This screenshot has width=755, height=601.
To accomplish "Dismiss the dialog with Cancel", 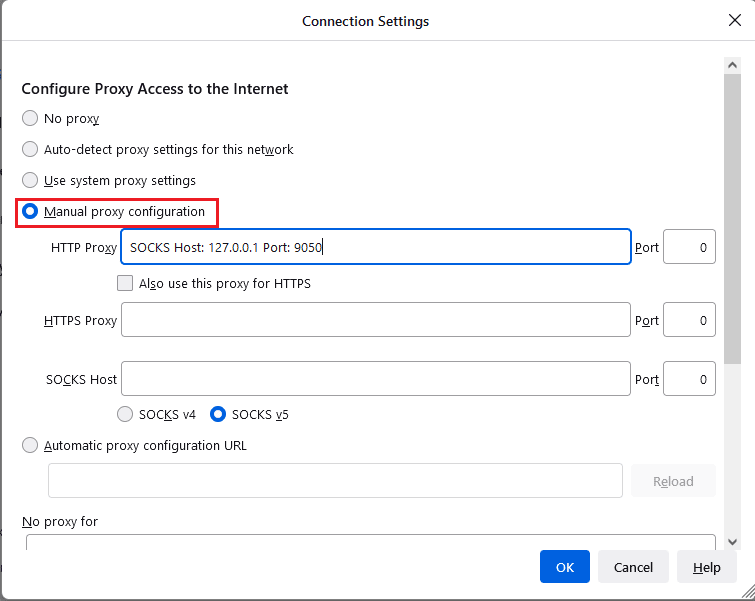I will point(633,567).
